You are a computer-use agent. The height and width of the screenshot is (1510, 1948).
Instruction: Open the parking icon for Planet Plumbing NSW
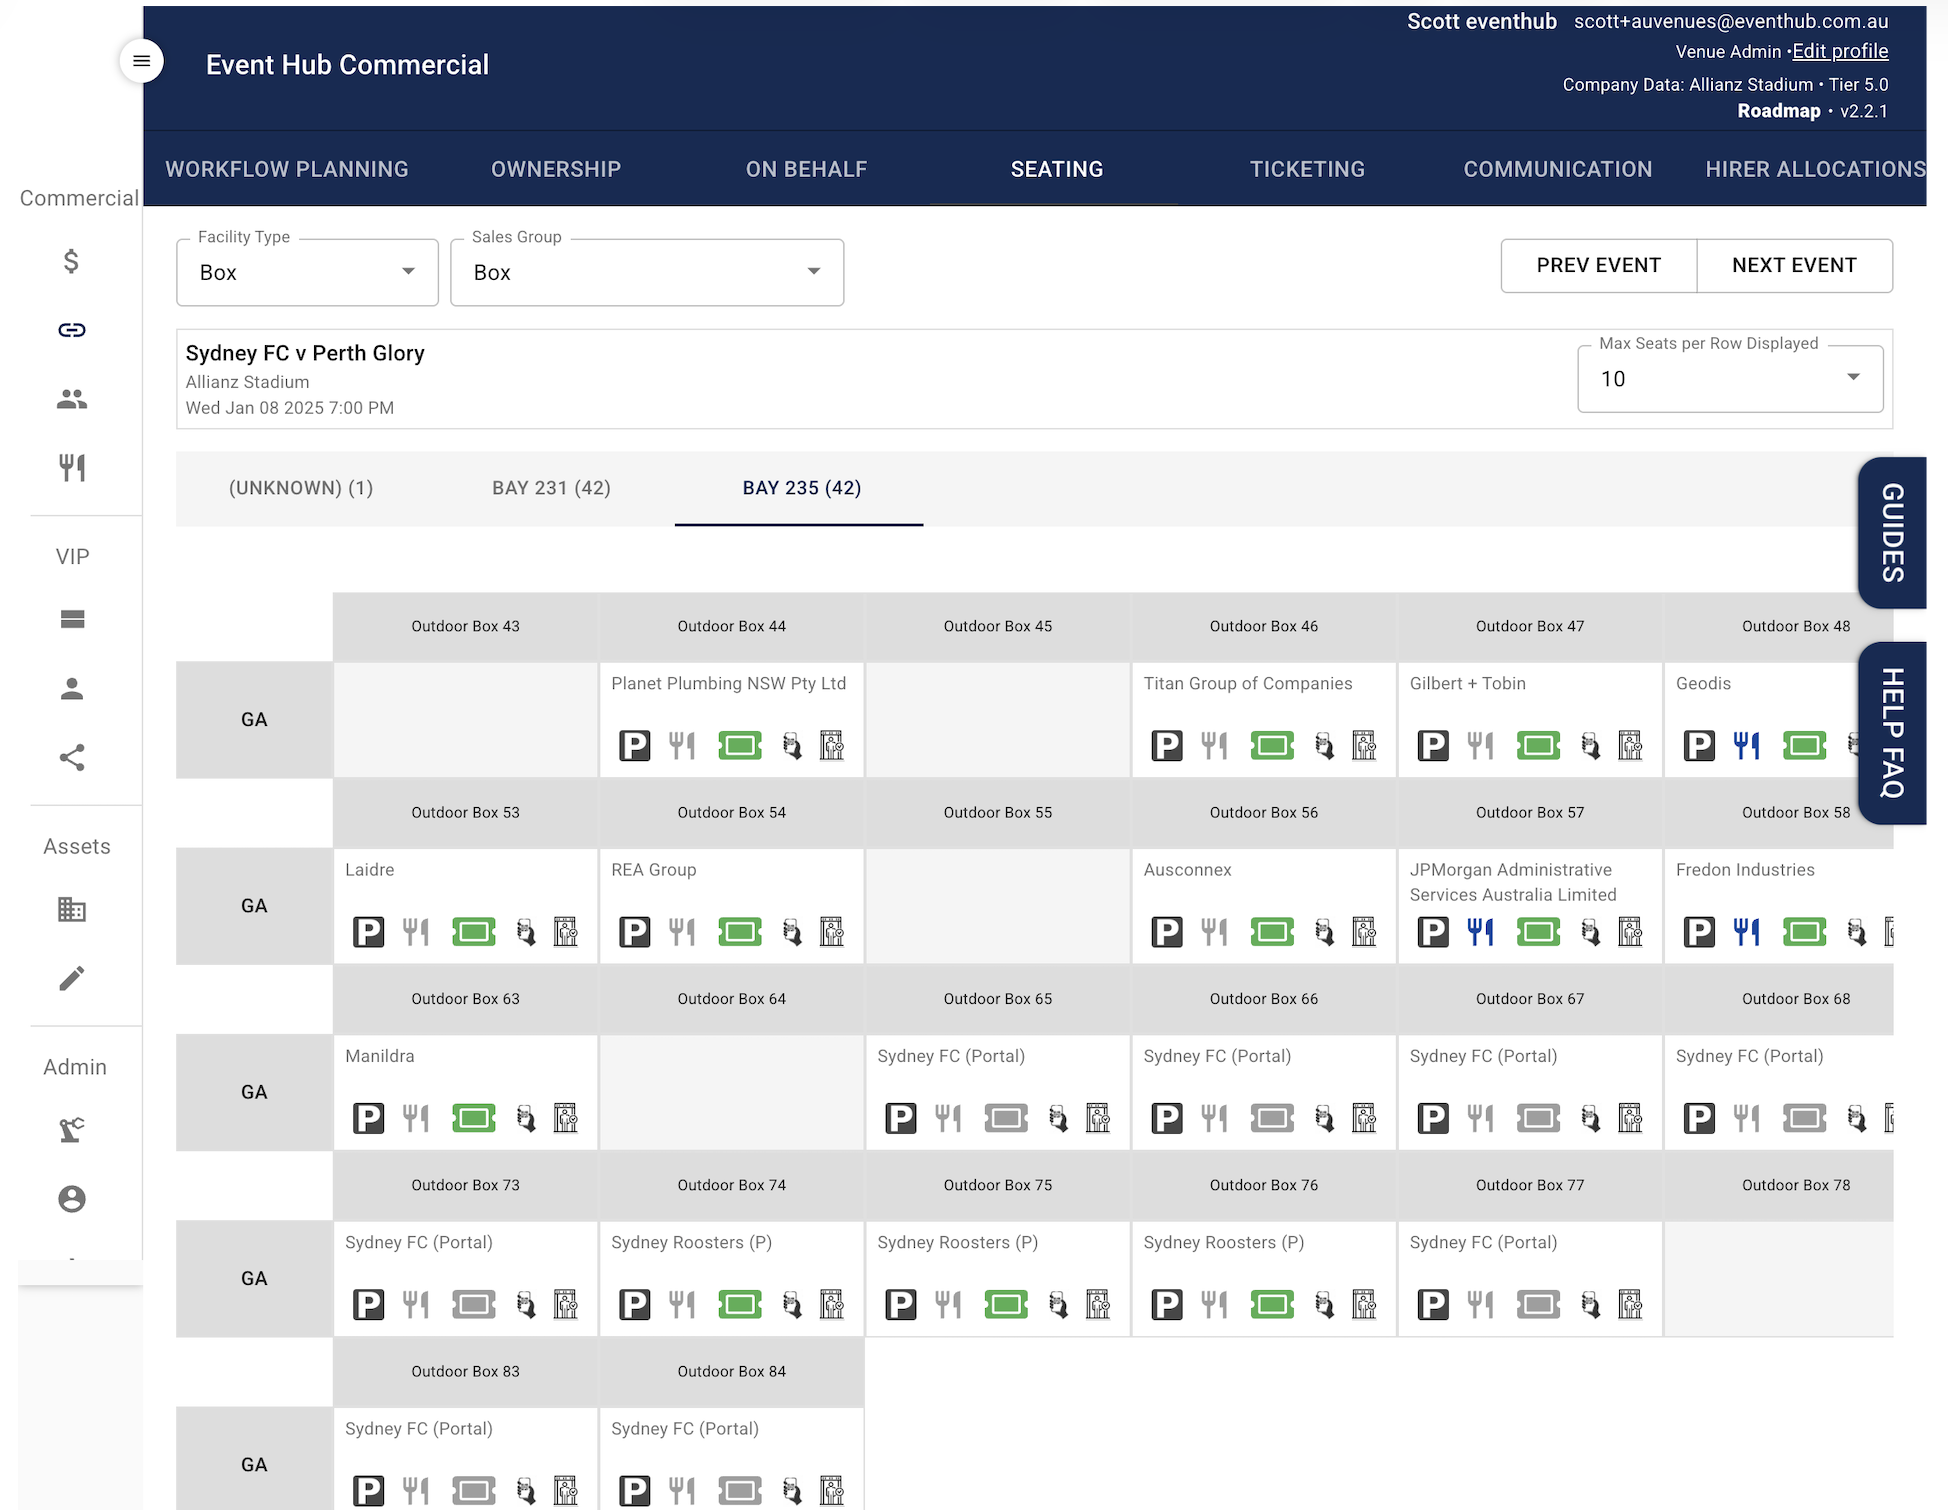click(634, 745)
